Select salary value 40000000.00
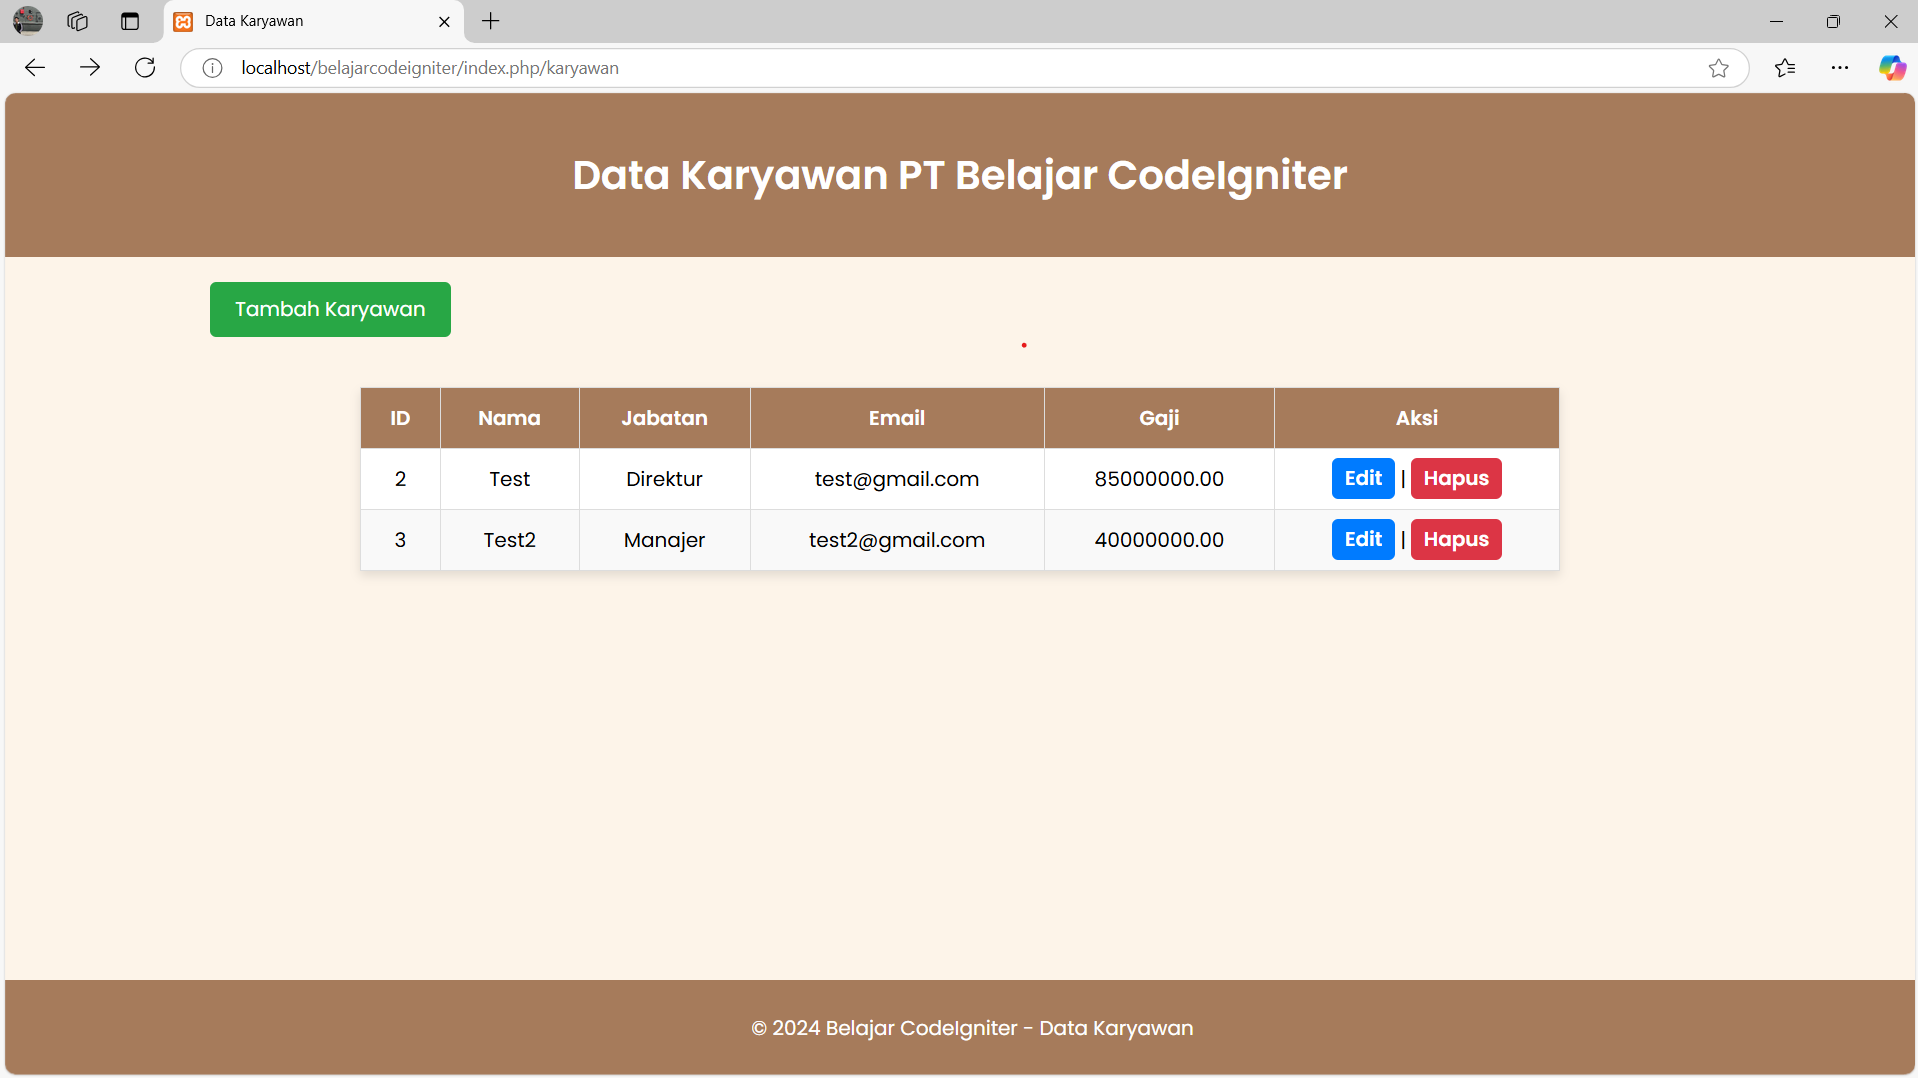Viewport: 1918px width, 1078px height. click(1159, 540)
